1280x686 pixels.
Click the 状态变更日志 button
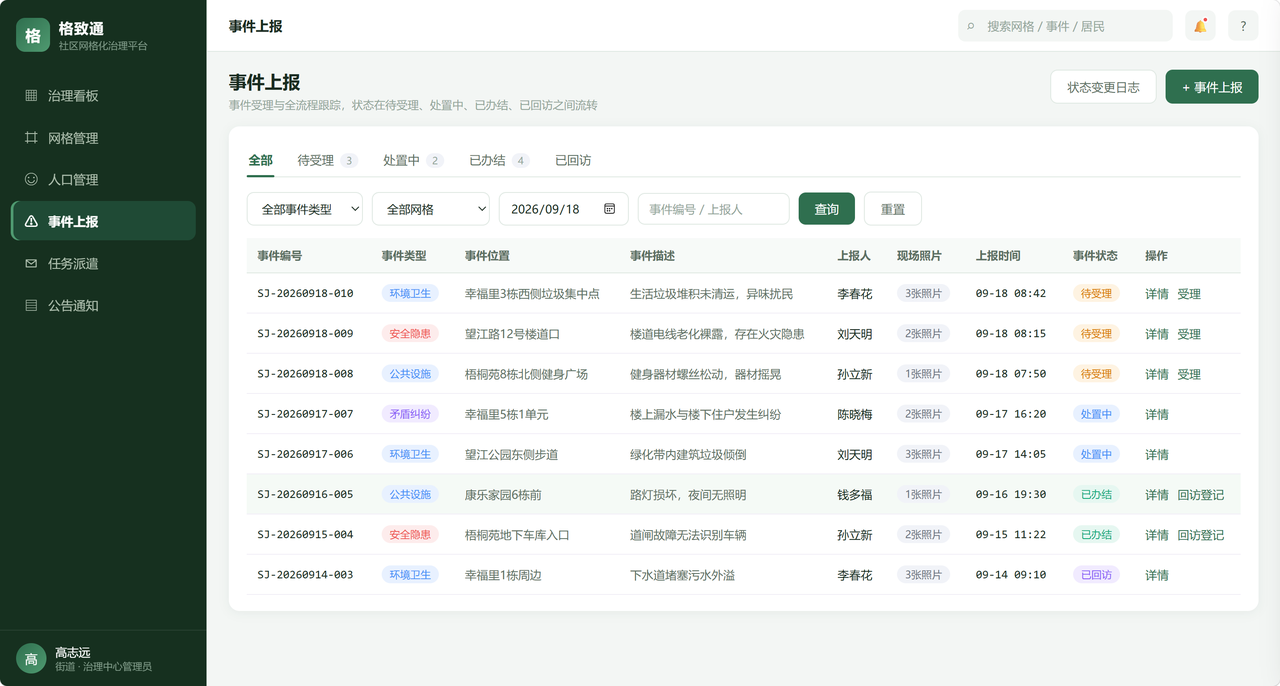pos(1103,87)
